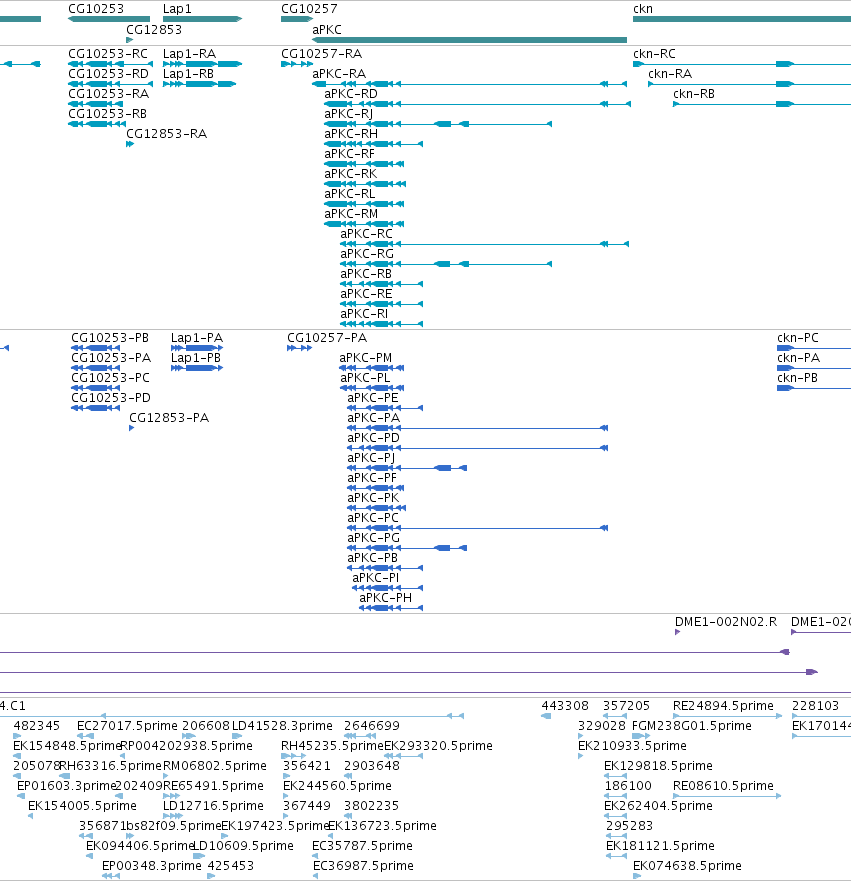Select the aPKC-PK protein label

point(373,498)
